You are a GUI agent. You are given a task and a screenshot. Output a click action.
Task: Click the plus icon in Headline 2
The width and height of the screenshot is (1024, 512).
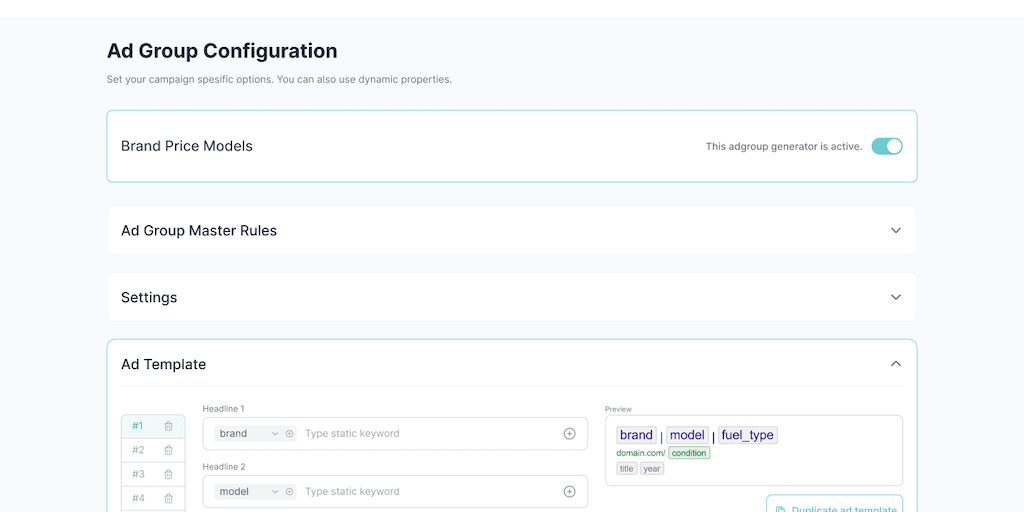[569, 492]
